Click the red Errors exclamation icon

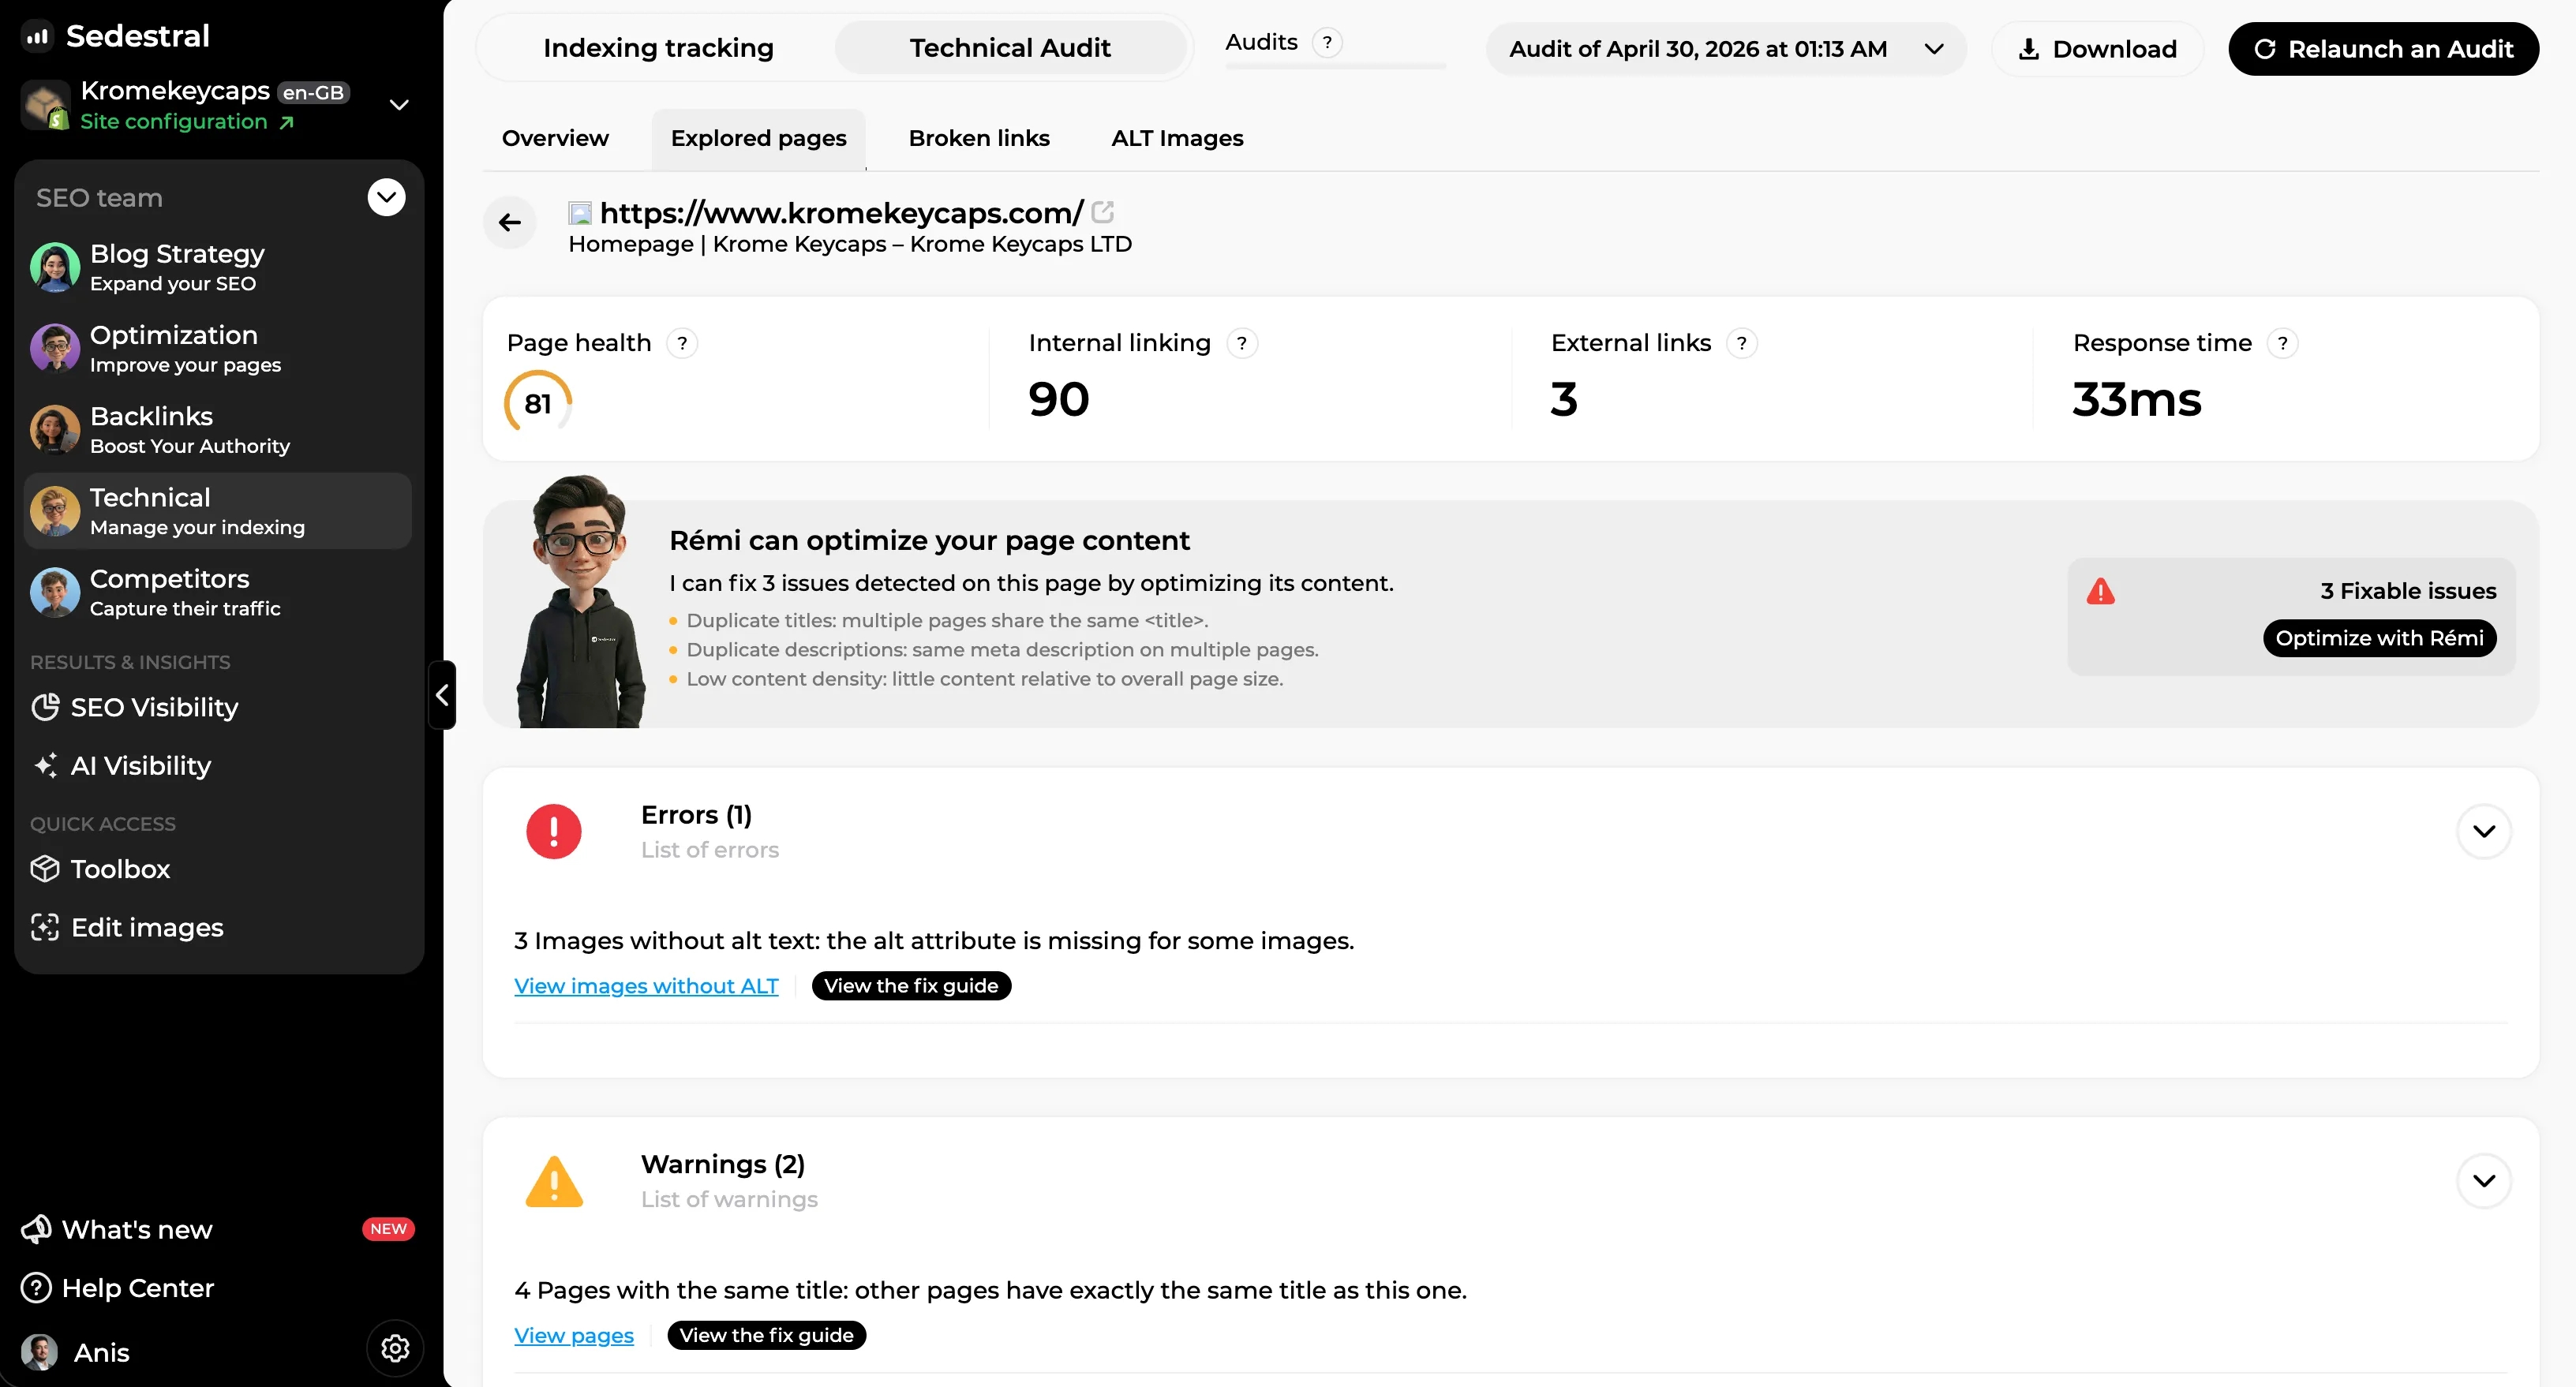tap(554, 831)
